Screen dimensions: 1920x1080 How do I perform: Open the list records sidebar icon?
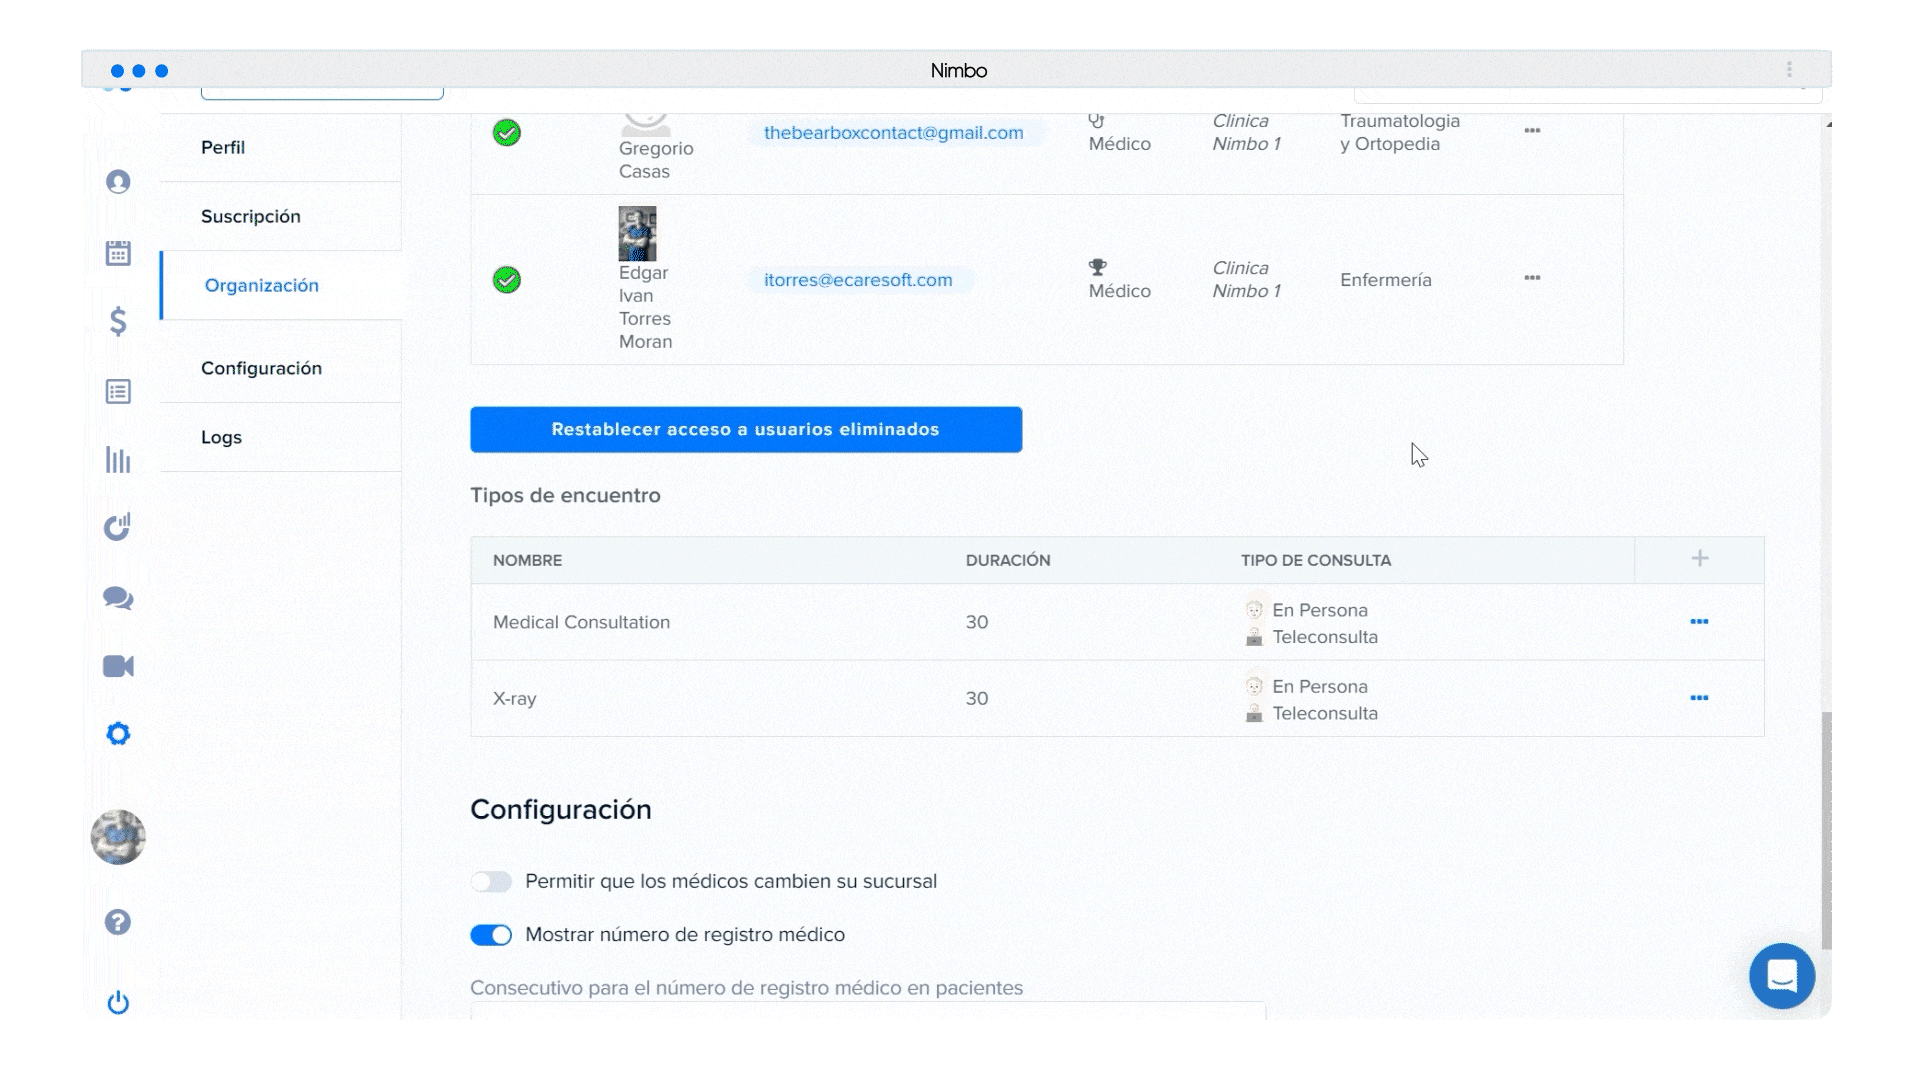[118, 391]
